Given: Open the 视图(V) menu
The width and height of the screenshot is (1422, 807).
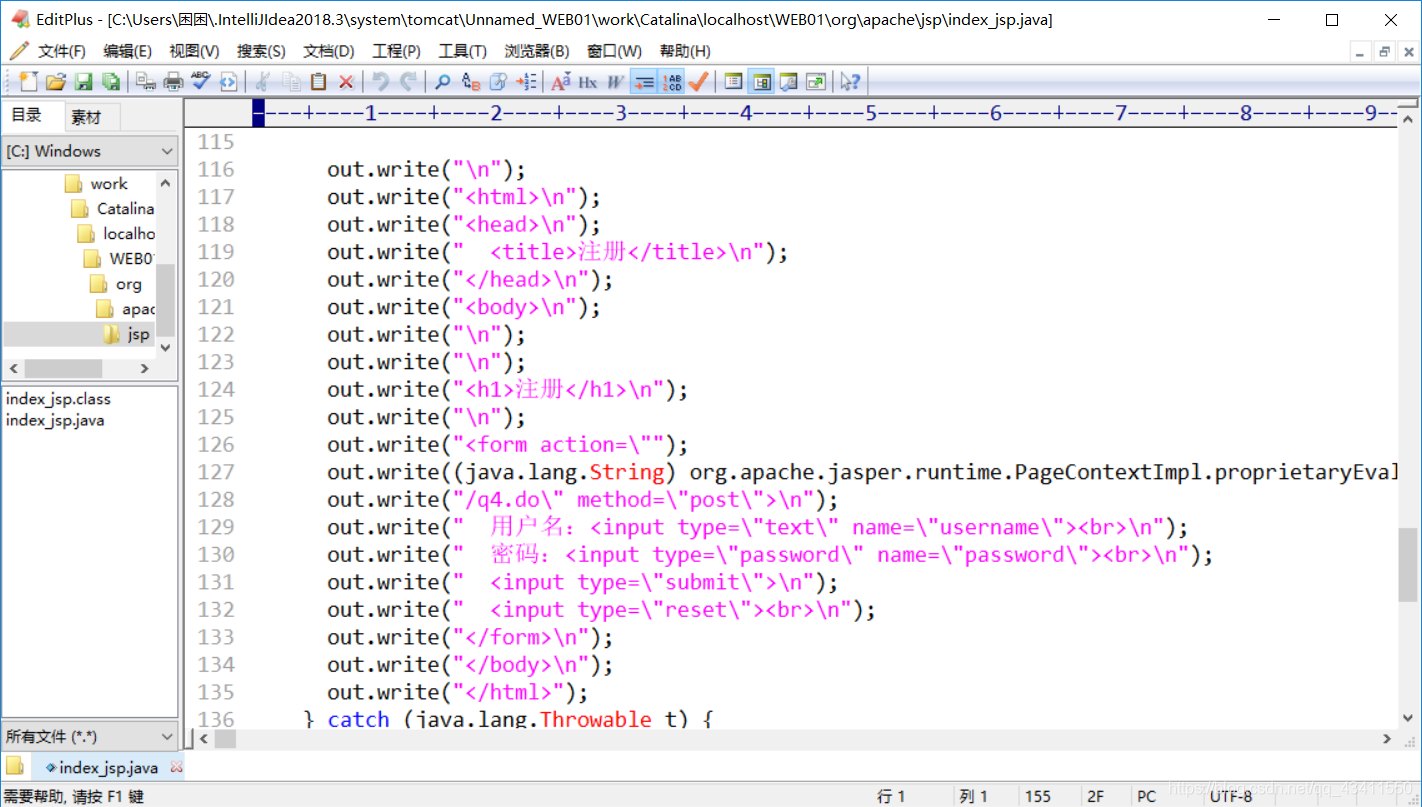Looking at the screenshot, I should [x=194, y=51].
